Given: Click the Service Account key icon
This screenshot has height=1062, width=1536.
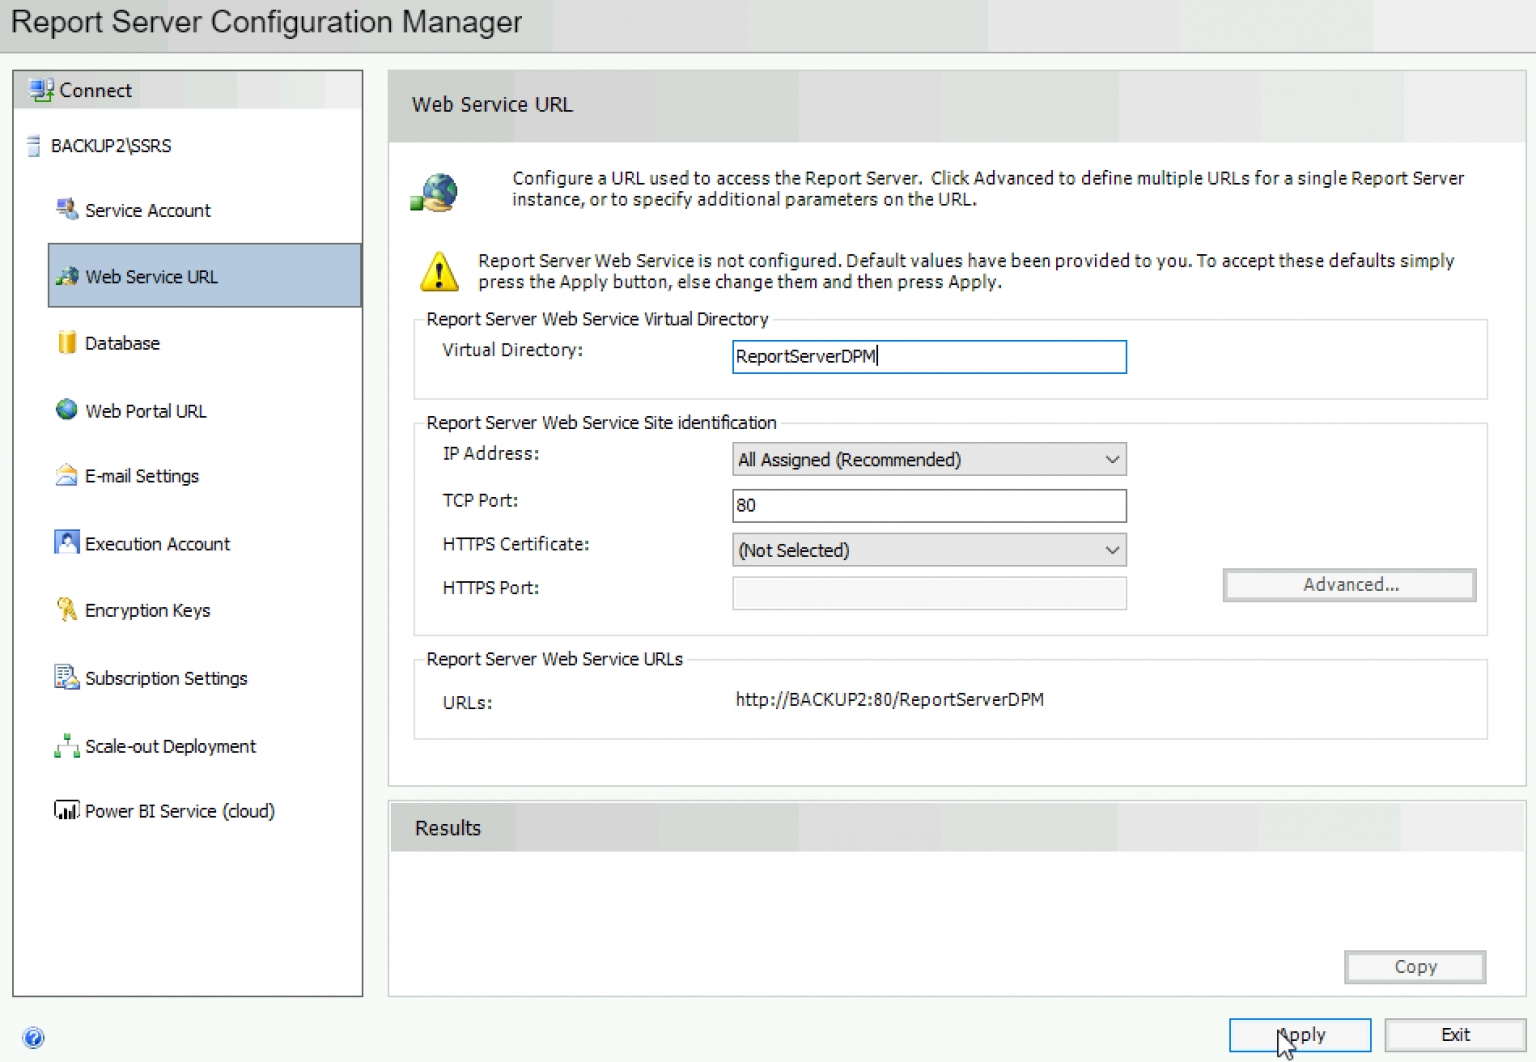Looking at the screenshot, I should point(67,209).
